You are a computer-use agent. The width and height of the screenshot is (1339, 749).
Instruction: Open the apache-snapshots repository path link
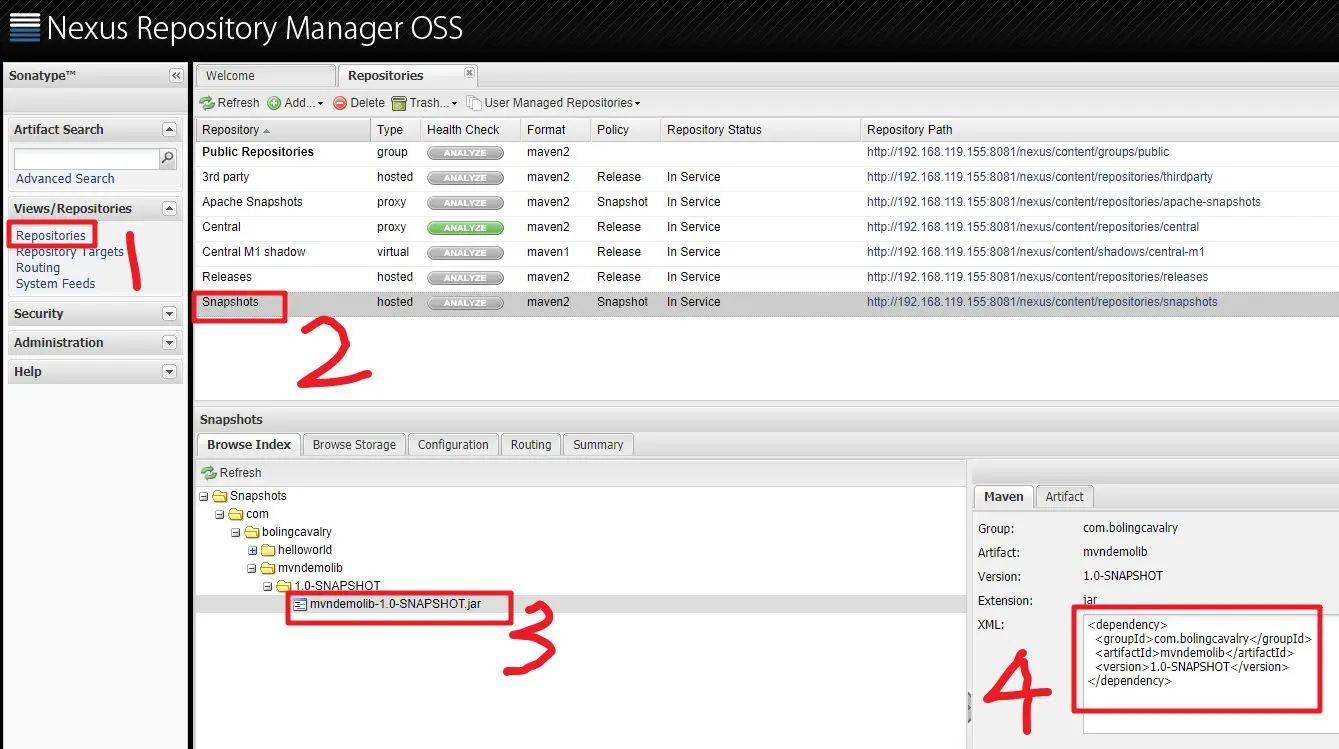point(1064,202)
